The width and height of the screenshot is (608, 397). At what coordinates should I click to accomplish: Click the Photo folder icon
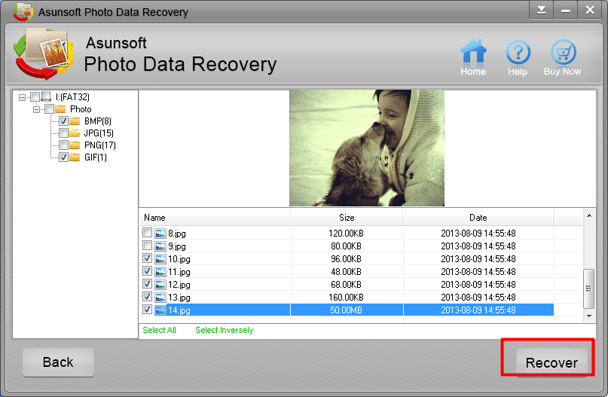60,109
